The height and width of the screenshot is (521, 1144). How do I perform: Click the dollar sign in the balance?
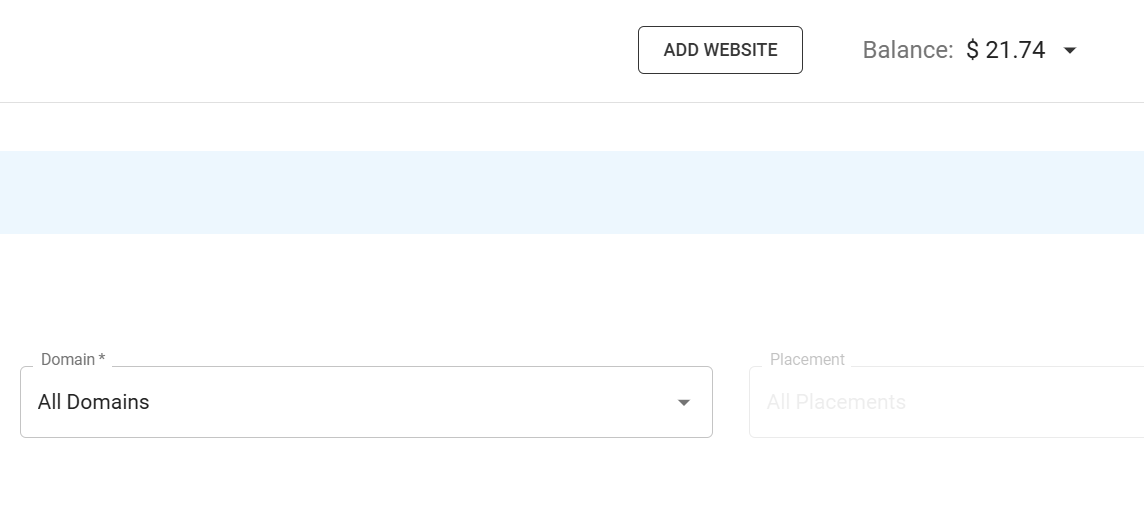coord(973,50)
